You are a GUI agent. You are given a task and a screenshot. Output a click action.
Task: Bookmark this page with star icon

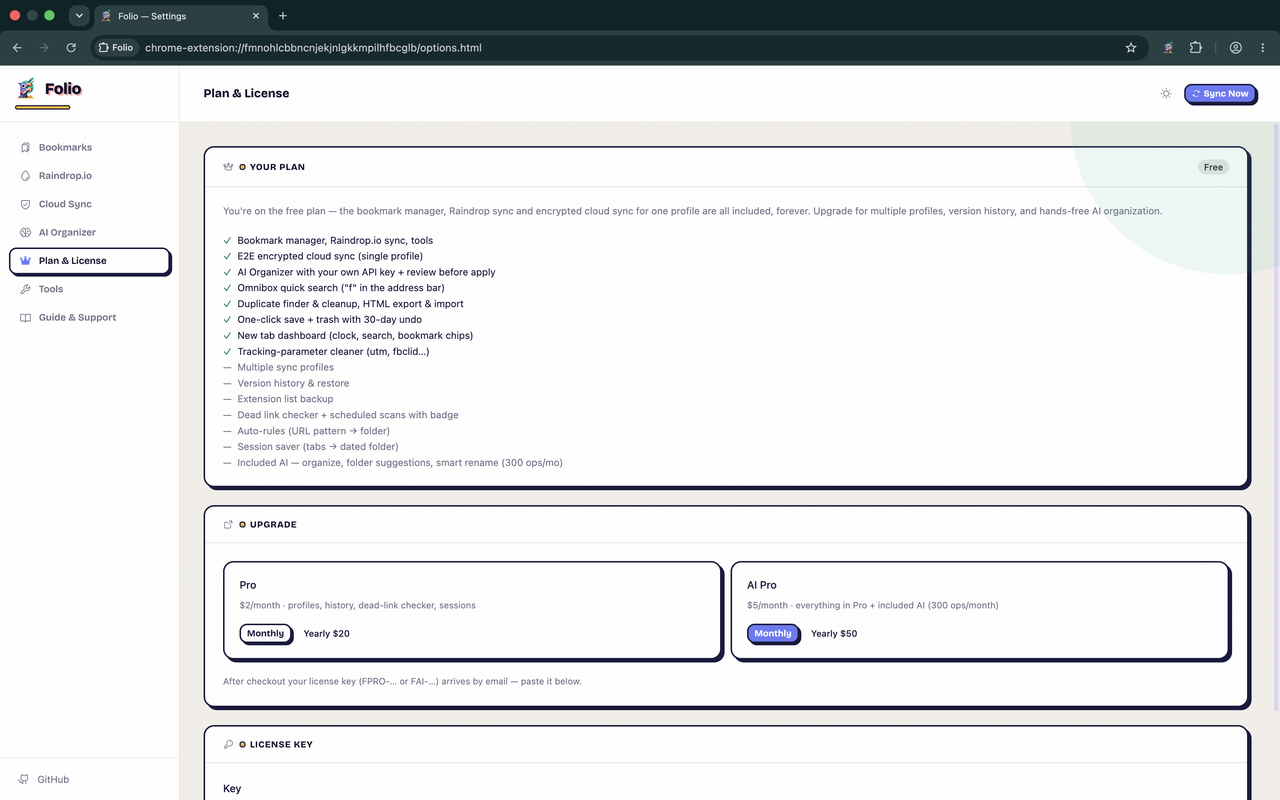(1131, 47)
